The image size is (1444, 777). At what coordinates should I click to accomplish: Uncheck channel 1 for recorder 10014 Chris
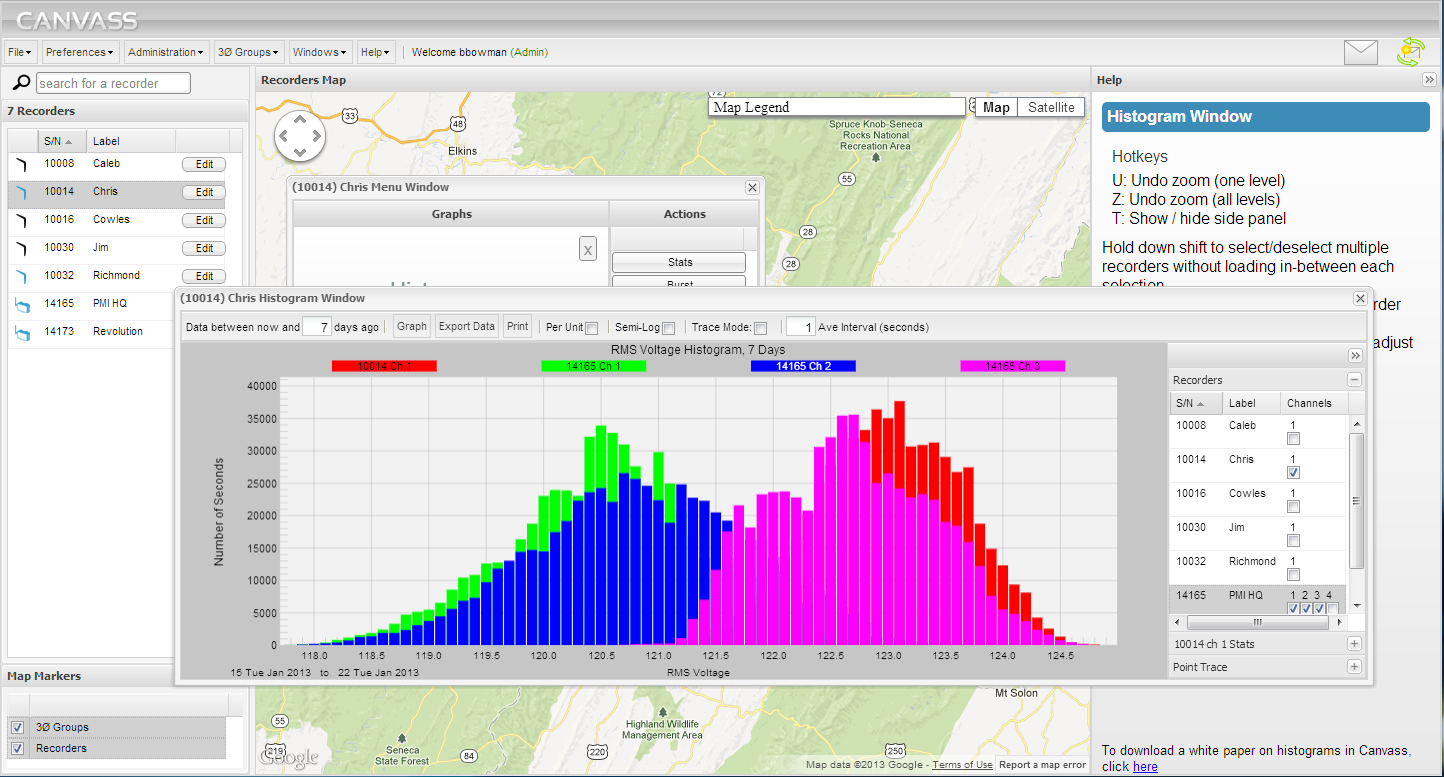[1293, 472]
